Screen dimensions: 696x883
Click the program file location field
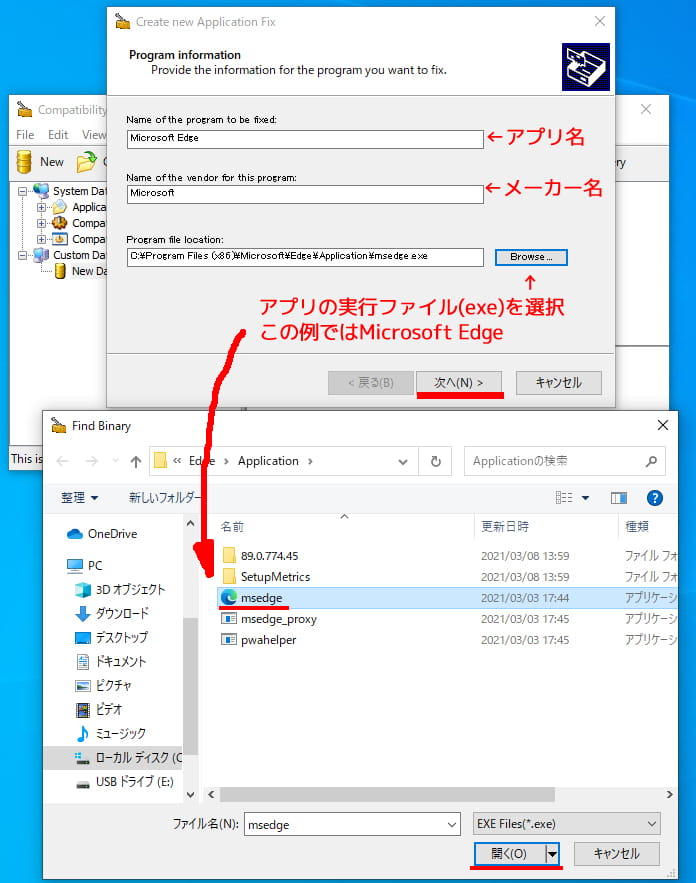tap(305, 257)
